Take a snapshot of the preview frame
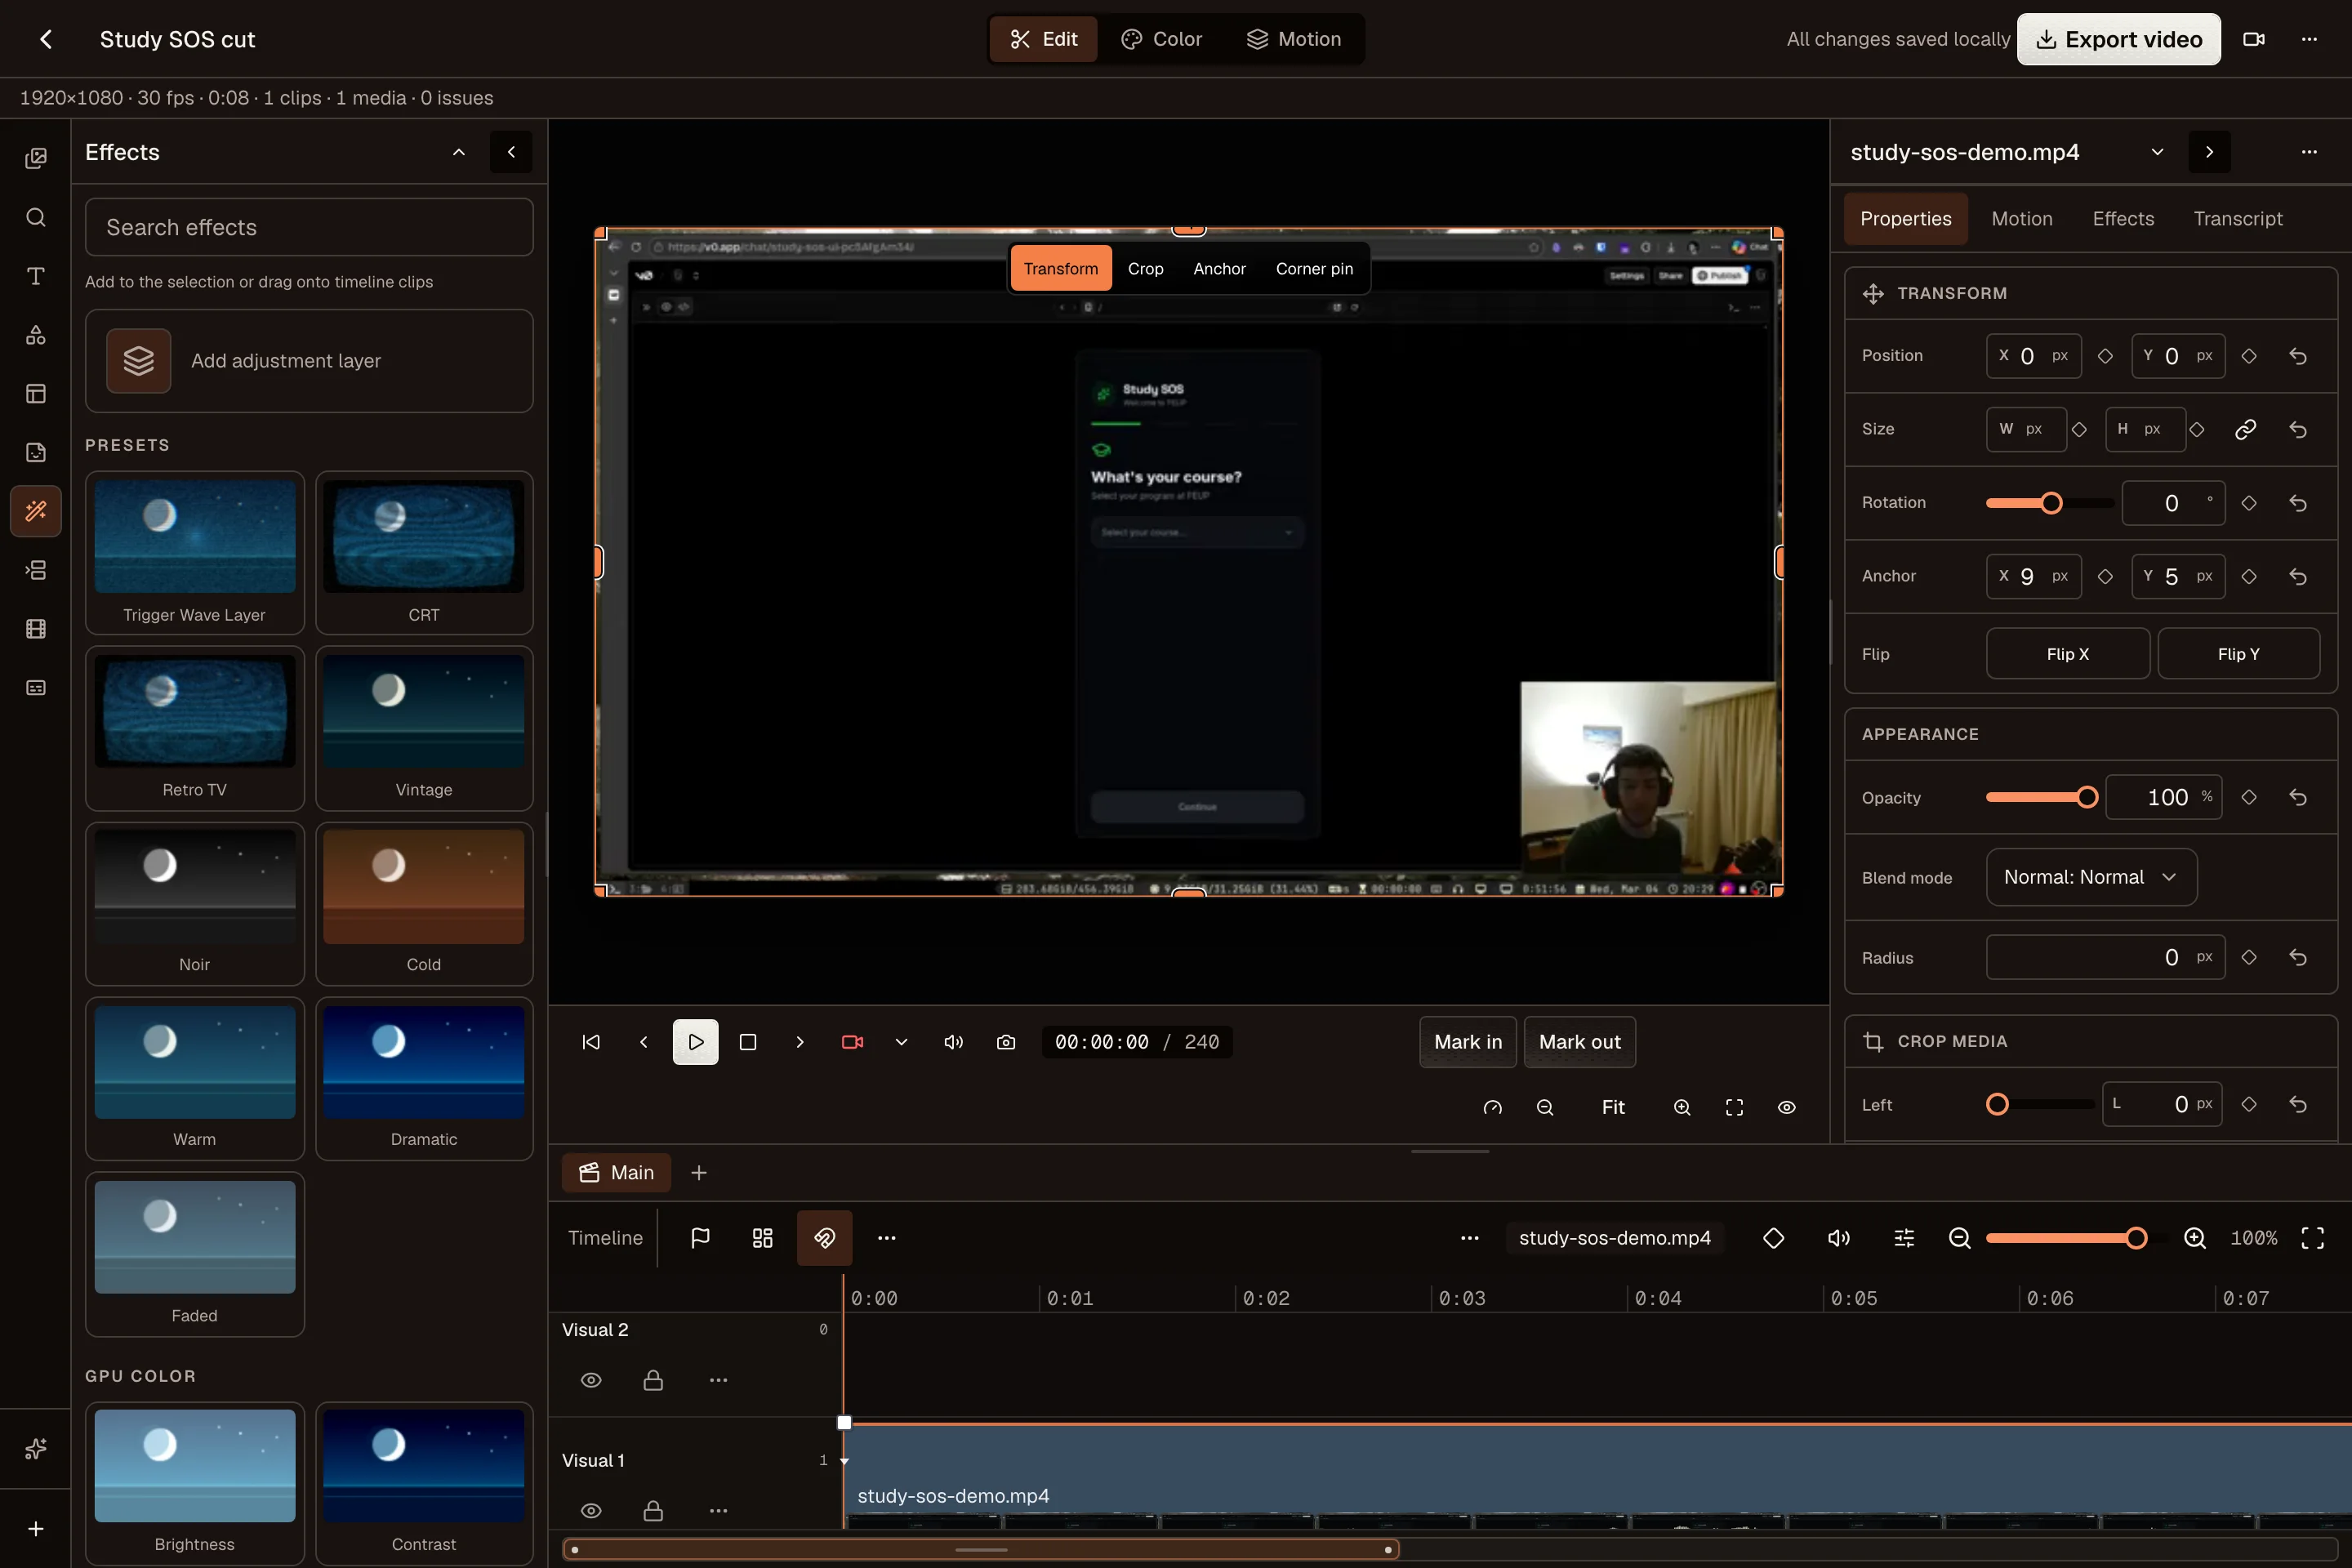The image size is (2352, 1568). [x=1006, y=1042]
